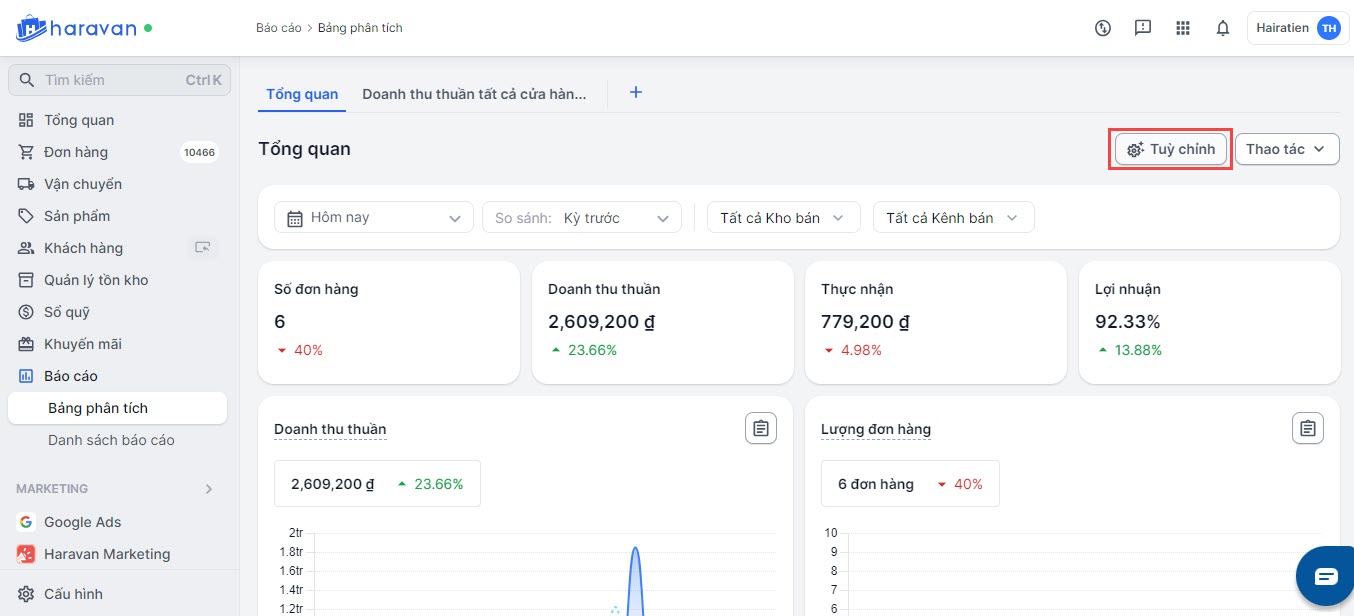The width and height of the screenshot is (1354, 616).
Task: Open the feedback message icon in header
Action: [x=1143, y=28]
